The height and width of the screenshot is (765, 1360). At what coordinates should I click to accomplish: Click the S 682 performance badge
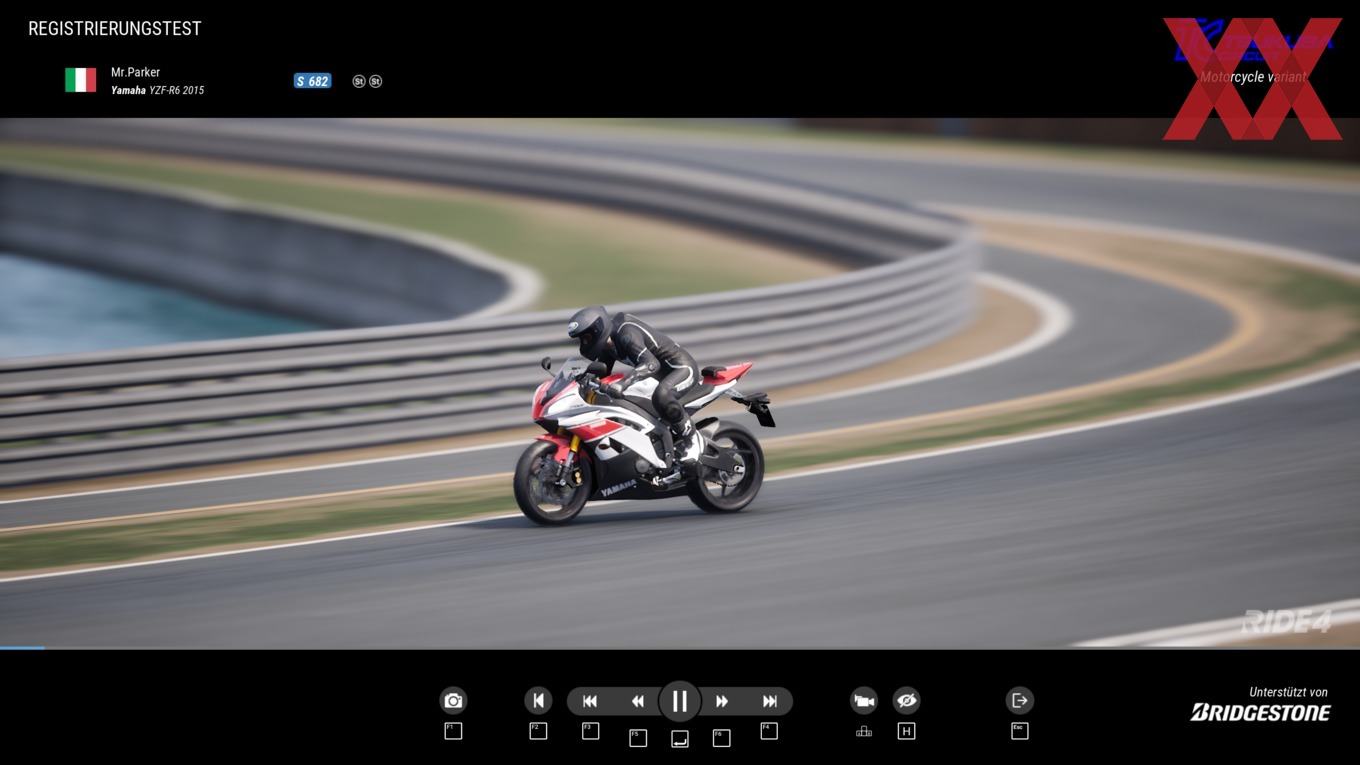pos(312,81)
